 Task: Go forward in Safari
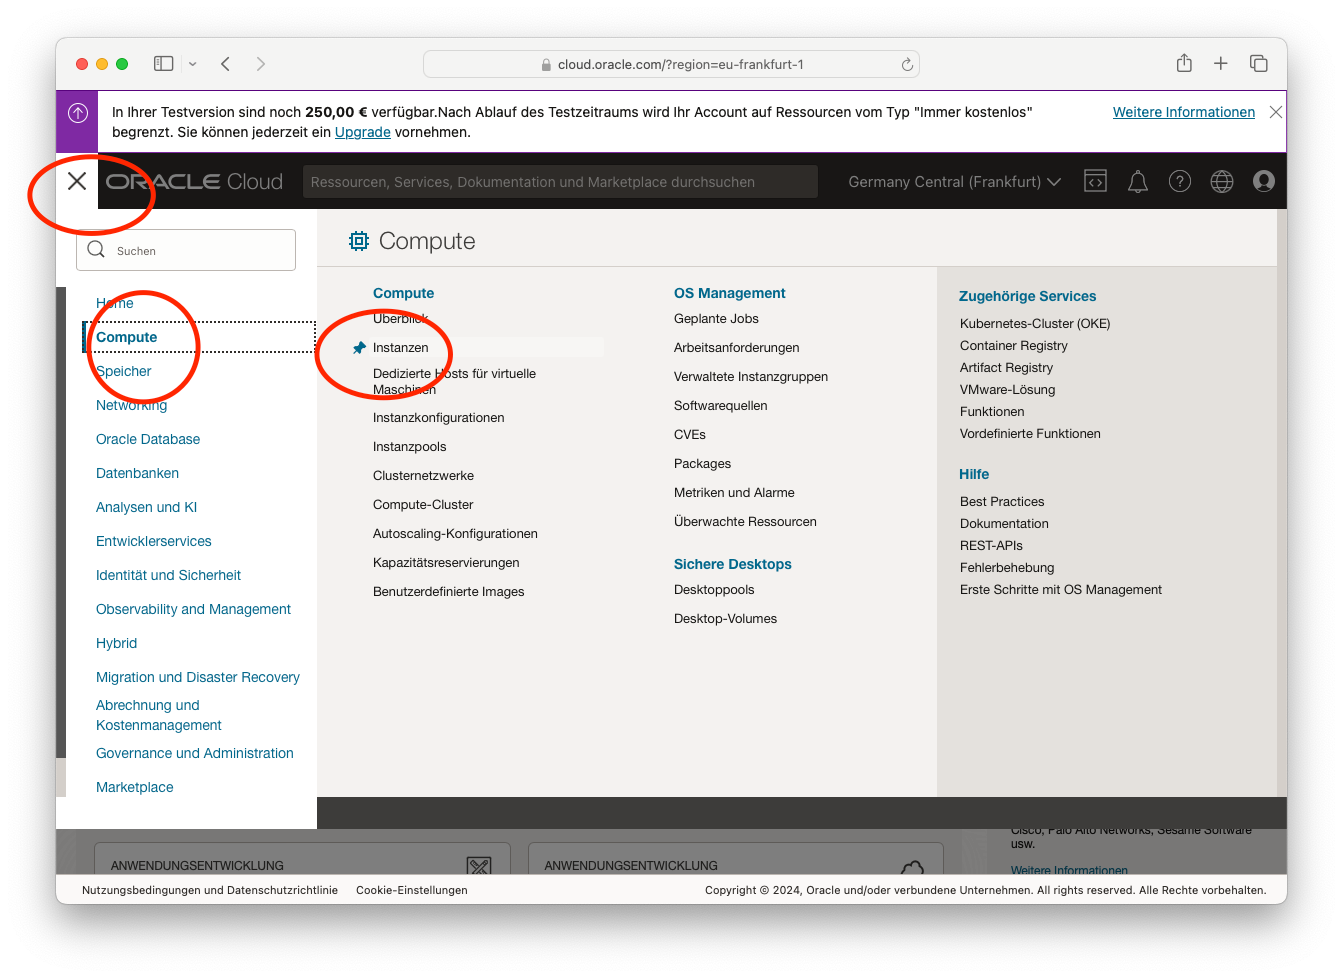261,64
